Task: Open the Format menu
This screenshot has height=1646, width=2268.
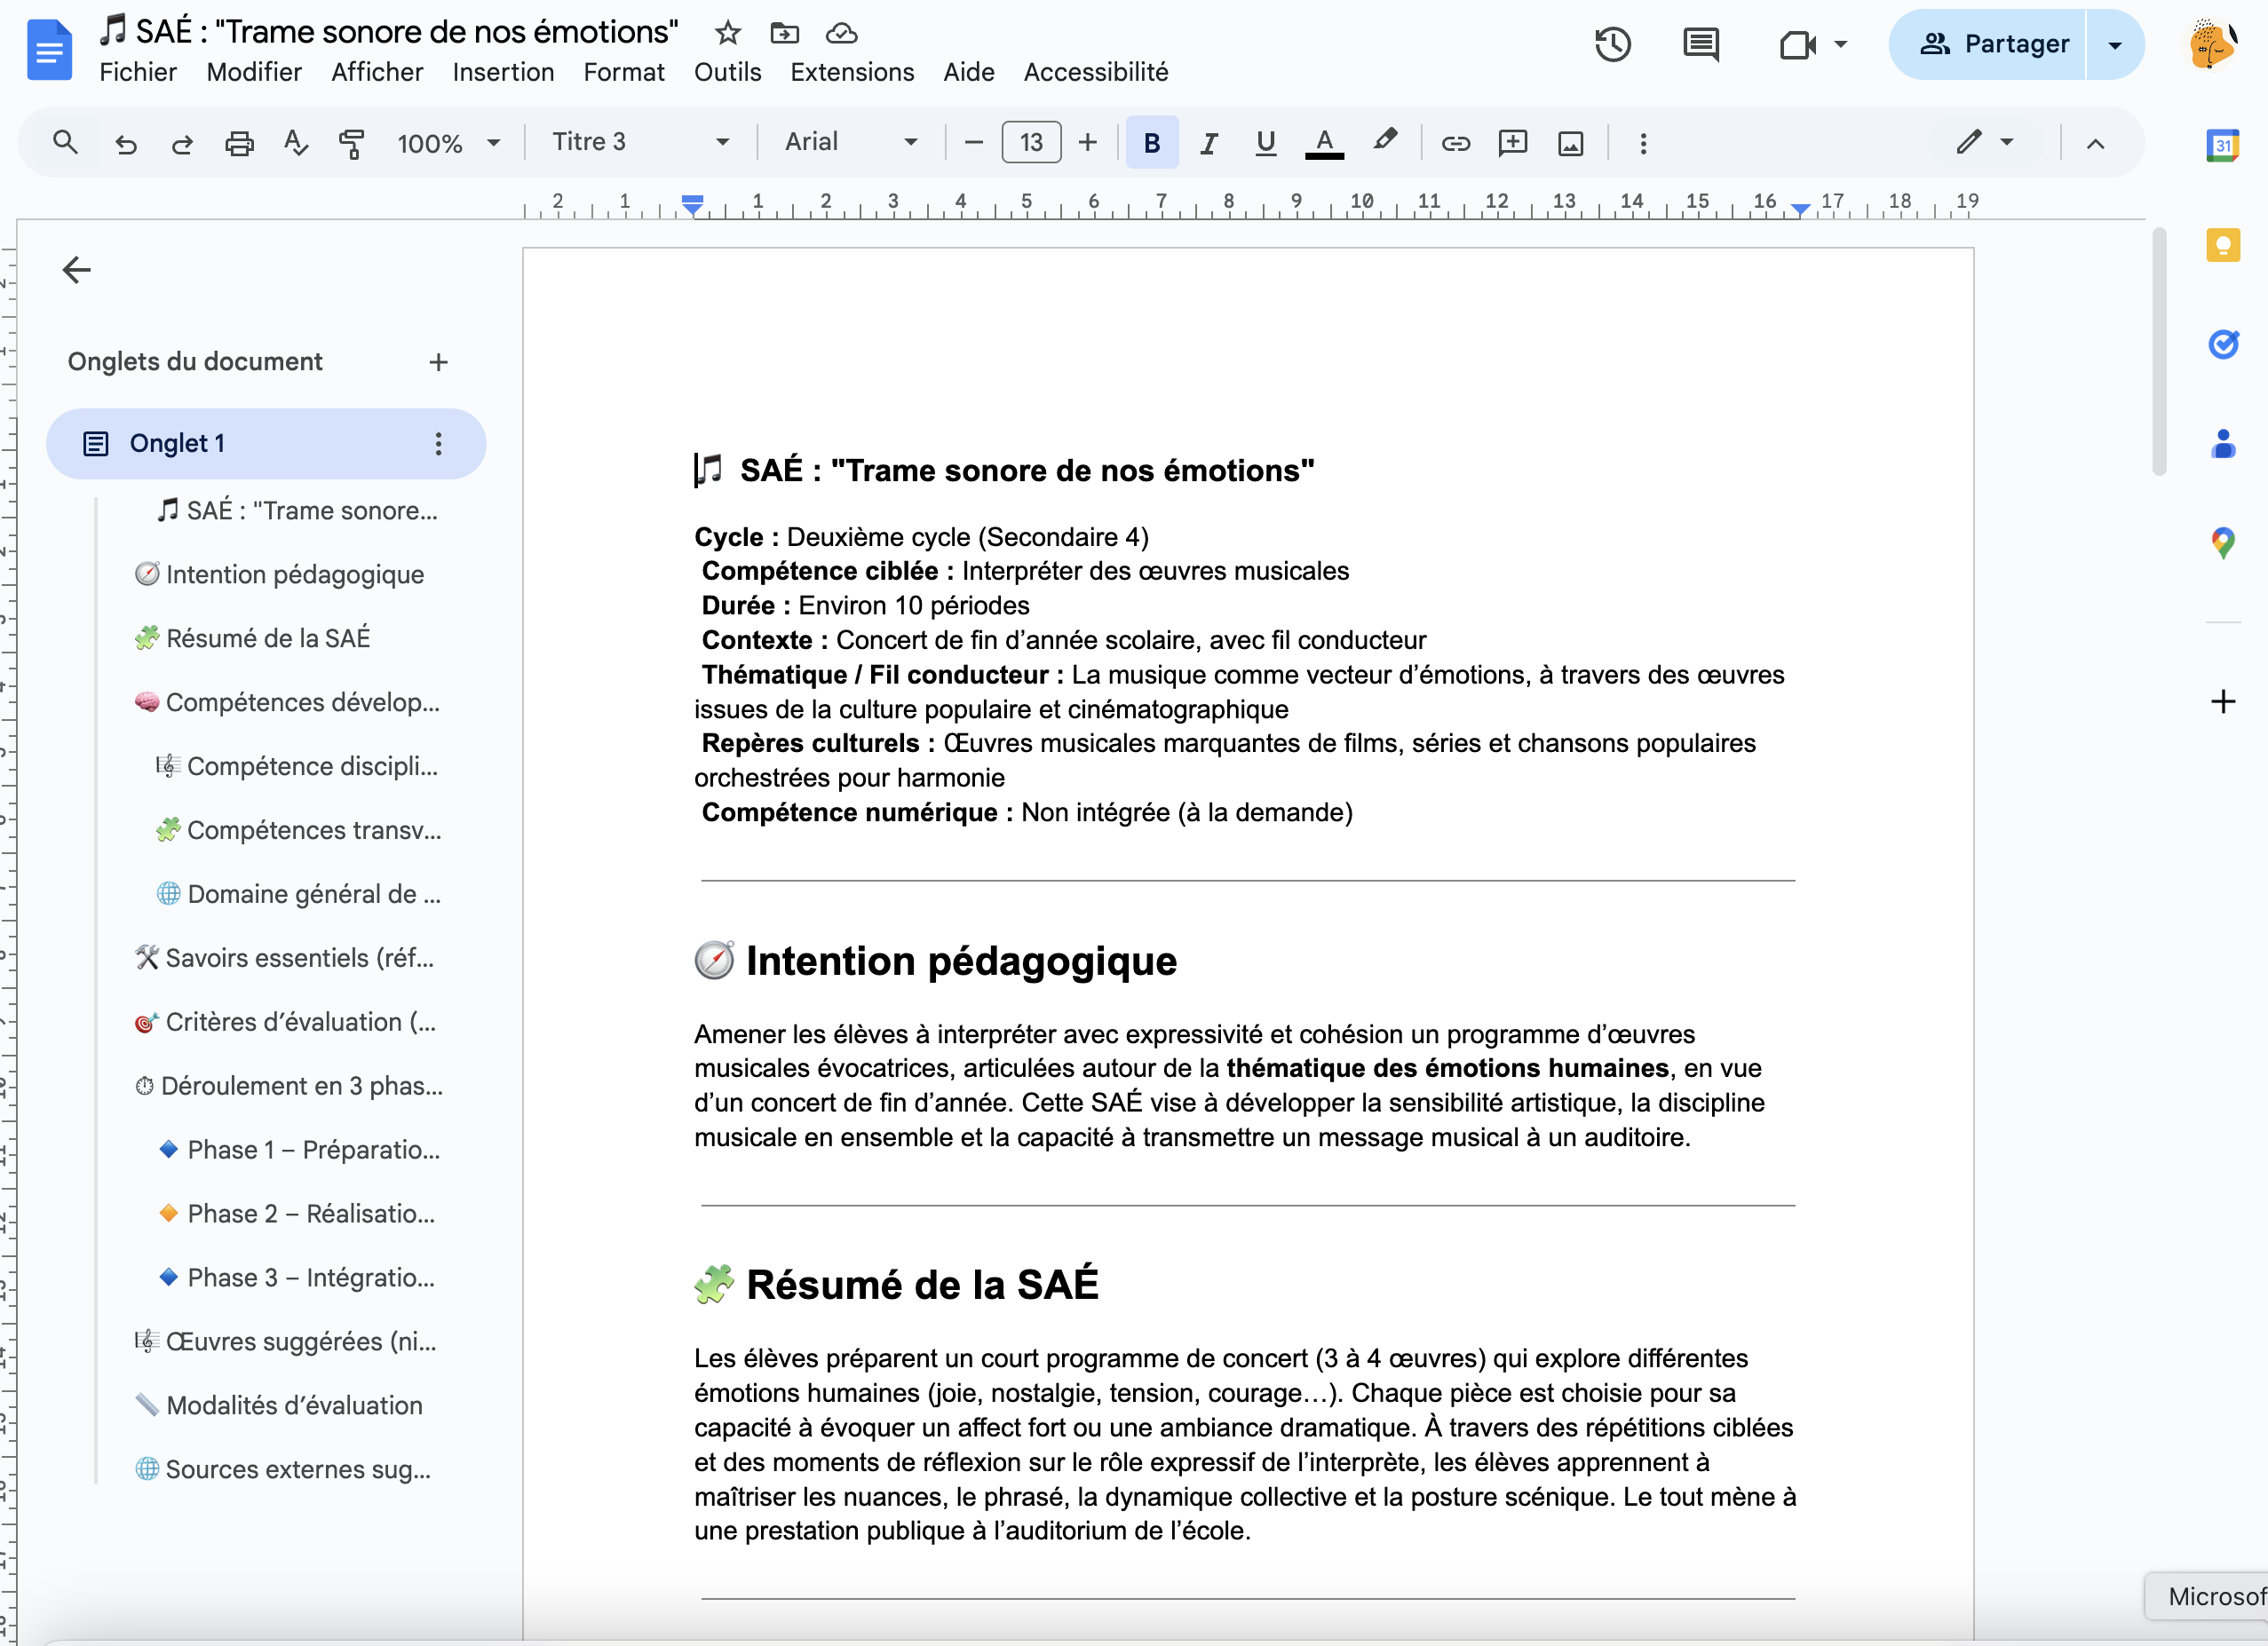Action: (624, 72)
